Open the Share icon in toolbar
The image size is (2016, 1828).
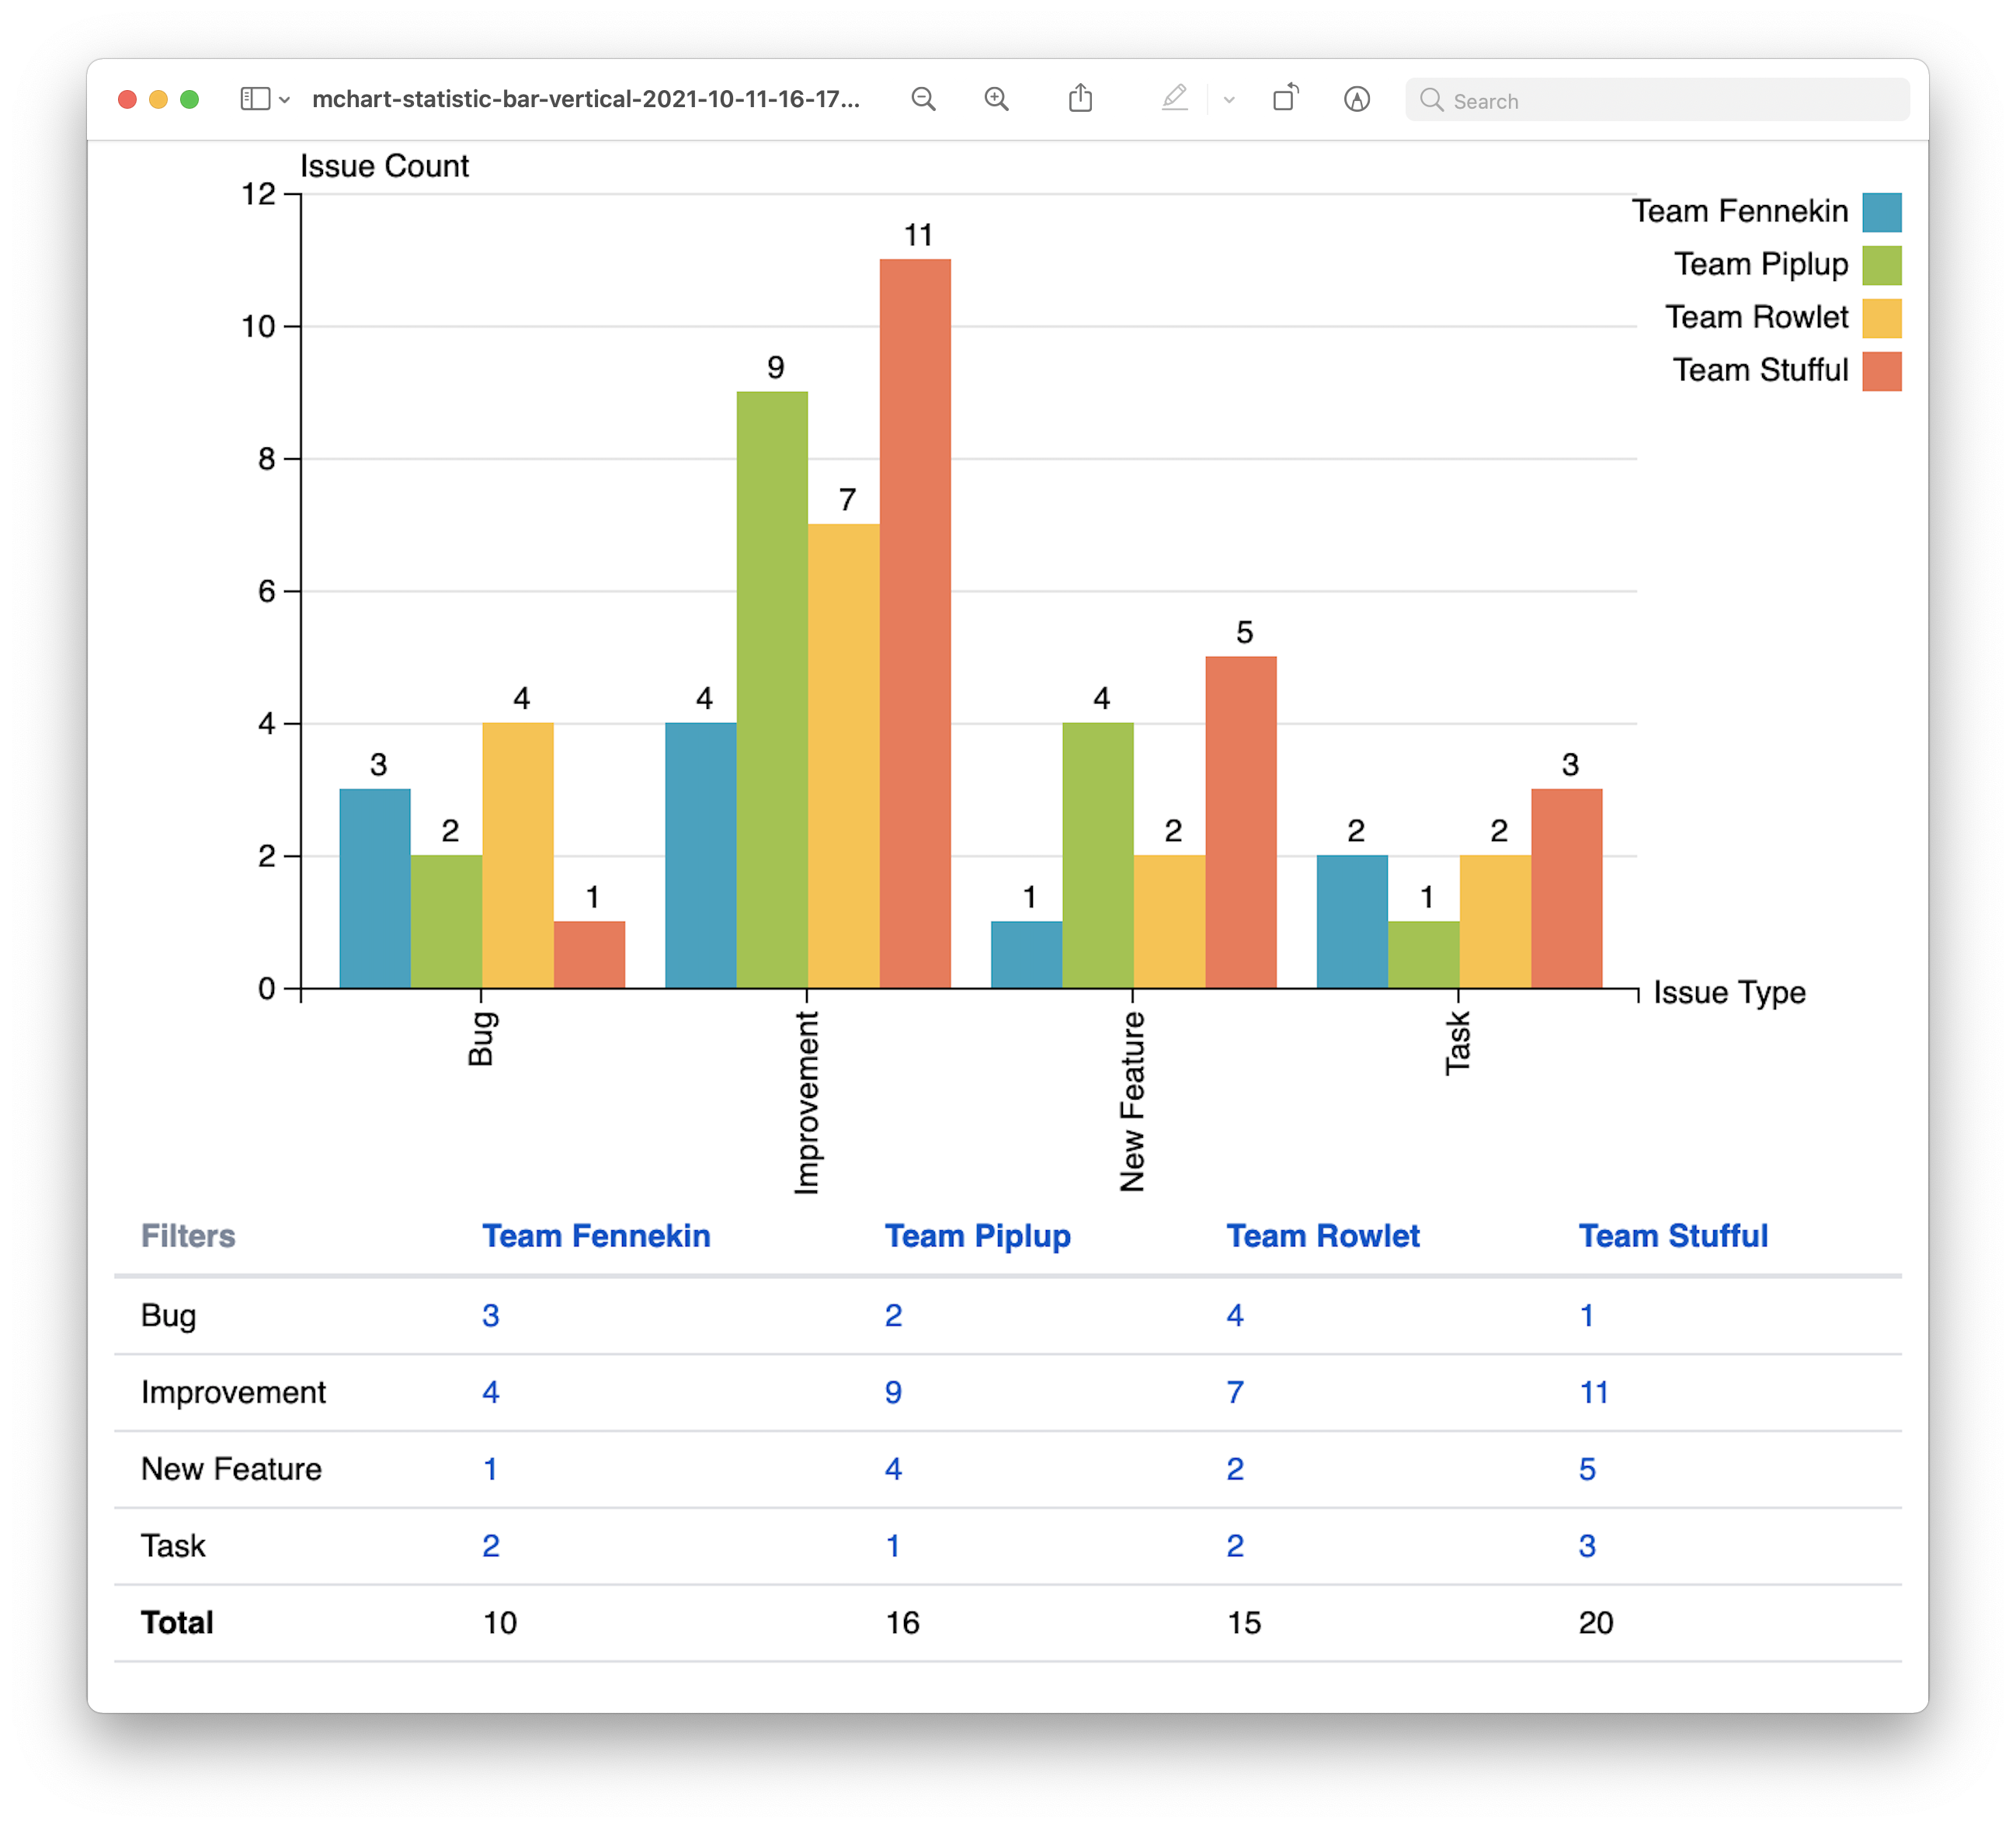[1080, 99]
